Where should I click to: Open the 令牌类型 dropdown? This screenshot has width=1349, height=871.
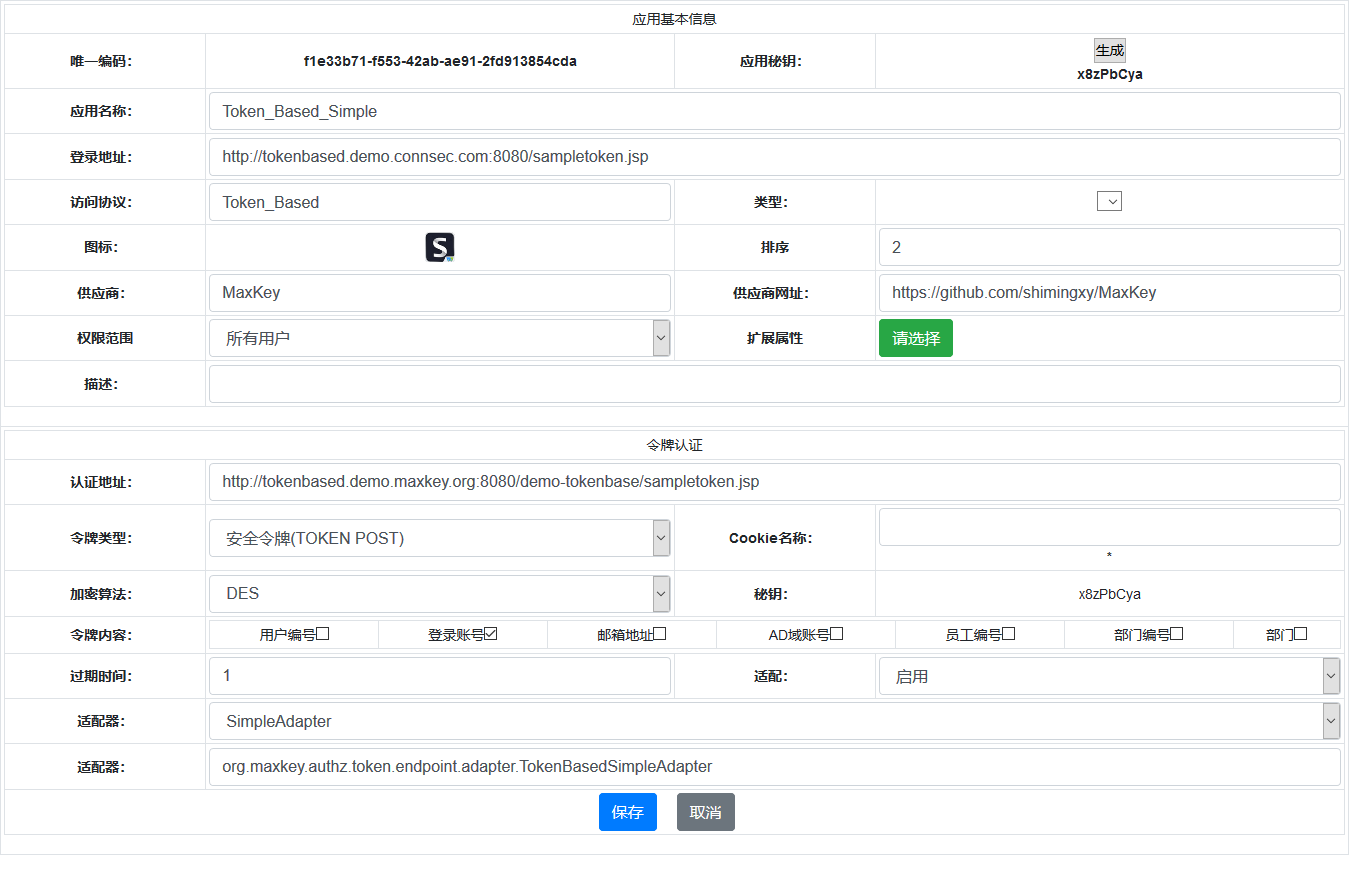click(x=440, y=538)
